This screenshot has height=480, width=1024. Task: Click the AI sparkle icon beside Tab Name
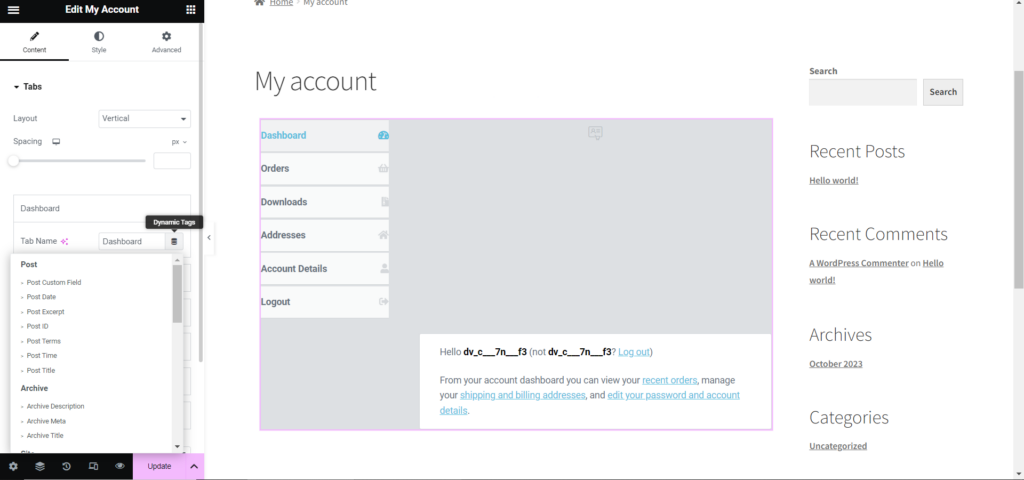(65, 242)
